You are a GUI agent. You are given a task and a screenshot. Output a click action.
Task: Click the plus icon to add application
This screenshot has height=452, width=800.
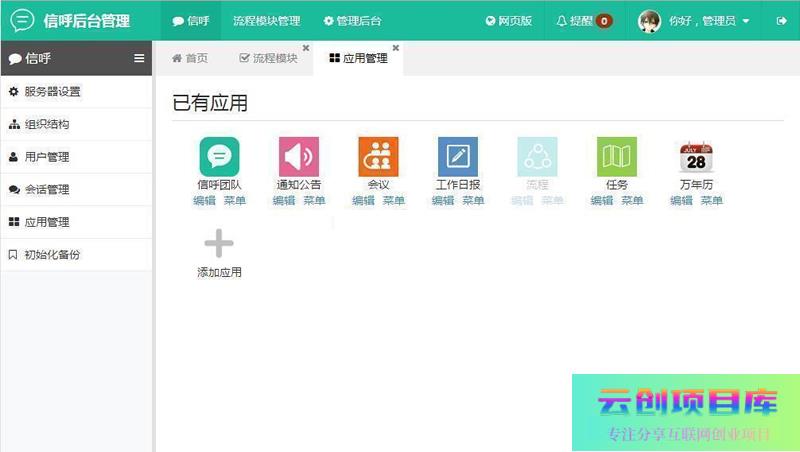click(219, 243)
